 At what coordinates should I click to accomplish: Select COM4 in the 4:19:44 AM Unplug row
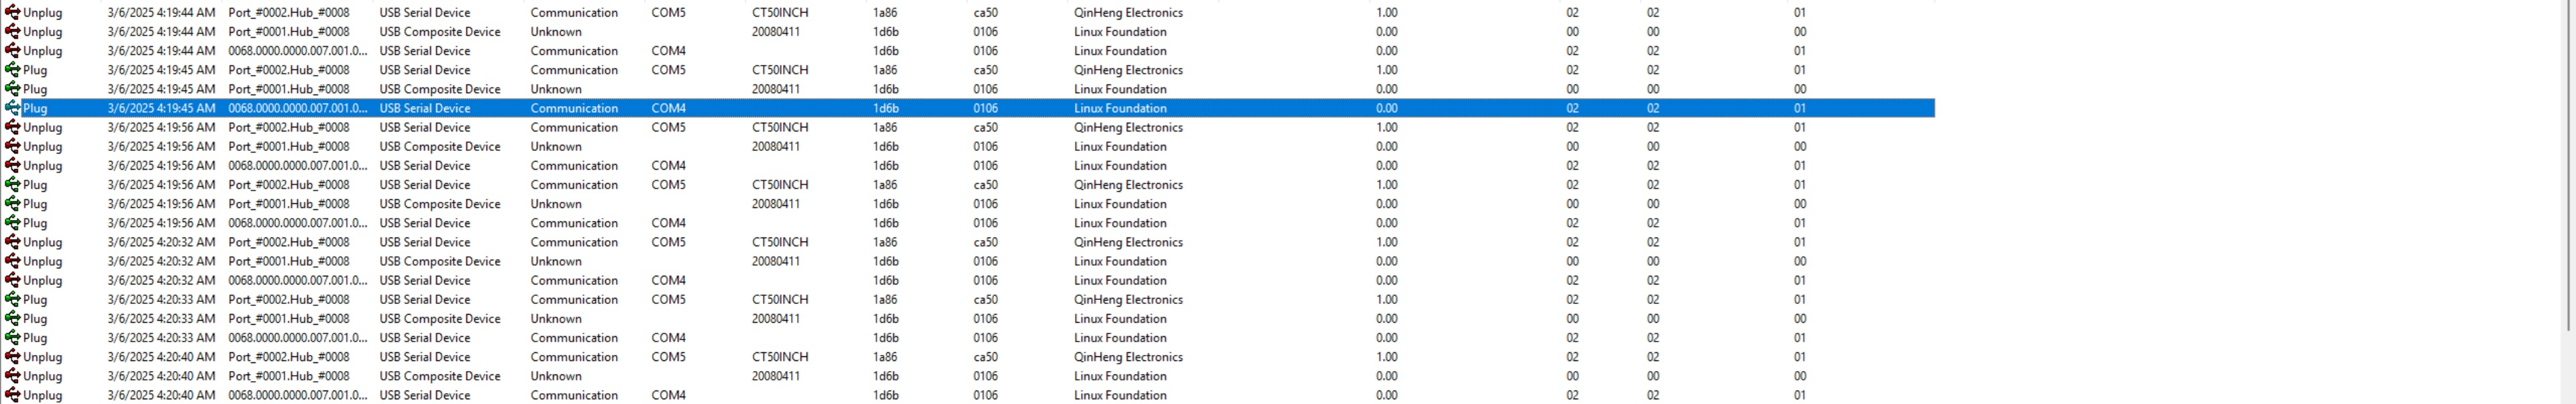click(x=668, y=51)
